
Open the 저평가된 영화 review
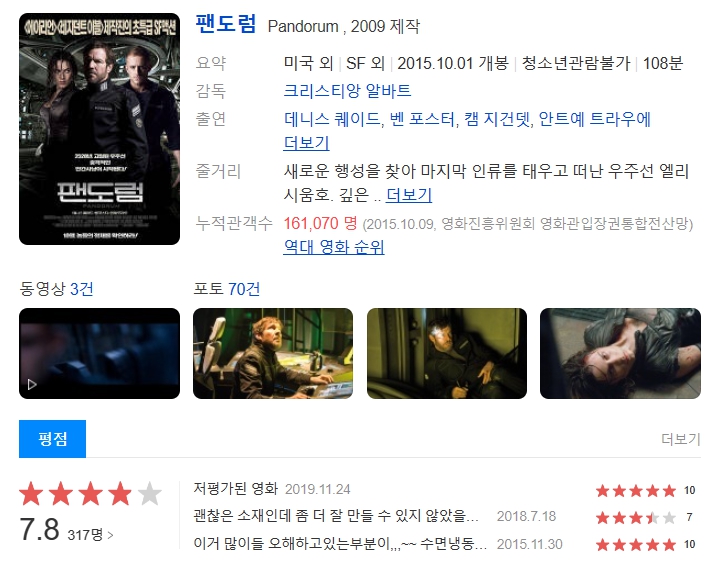[x=235, y=488]
